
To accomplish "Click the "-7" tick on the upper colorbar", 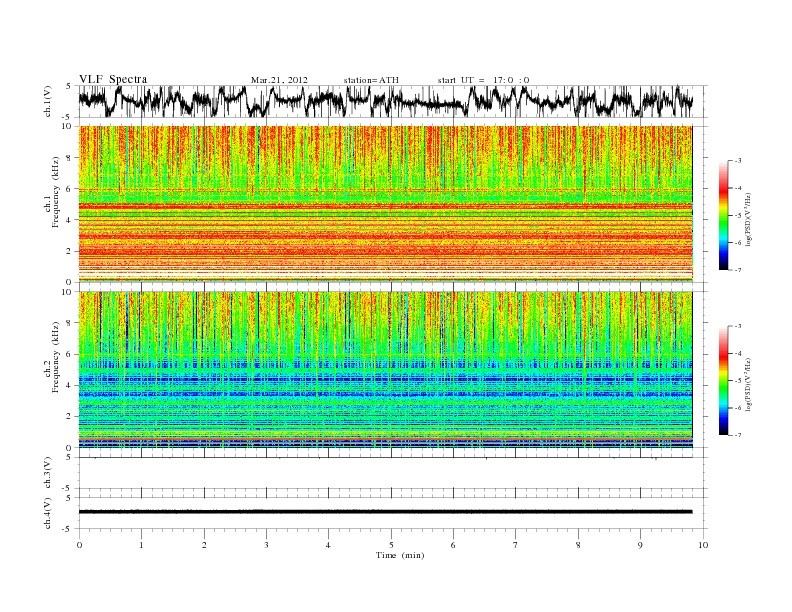I will [x=738, y=270].
